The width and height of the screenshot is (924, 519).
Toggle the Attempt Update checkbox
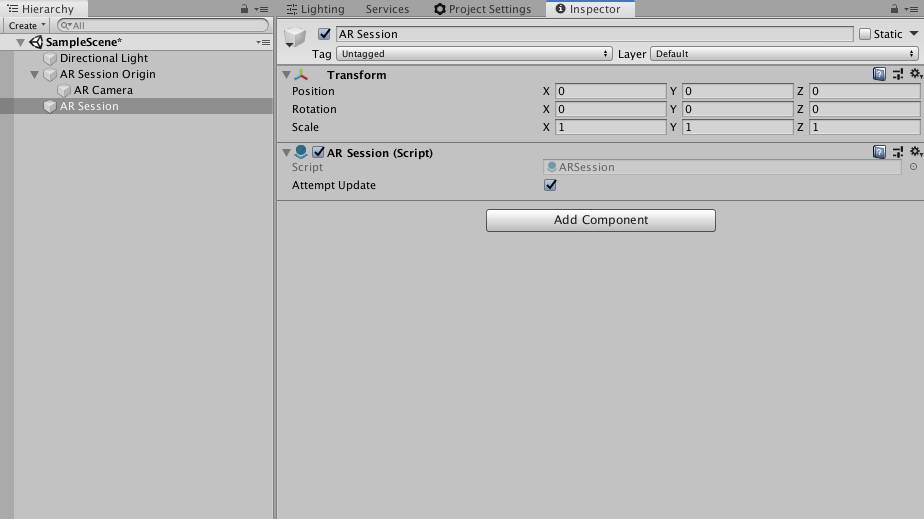point(550,185)
